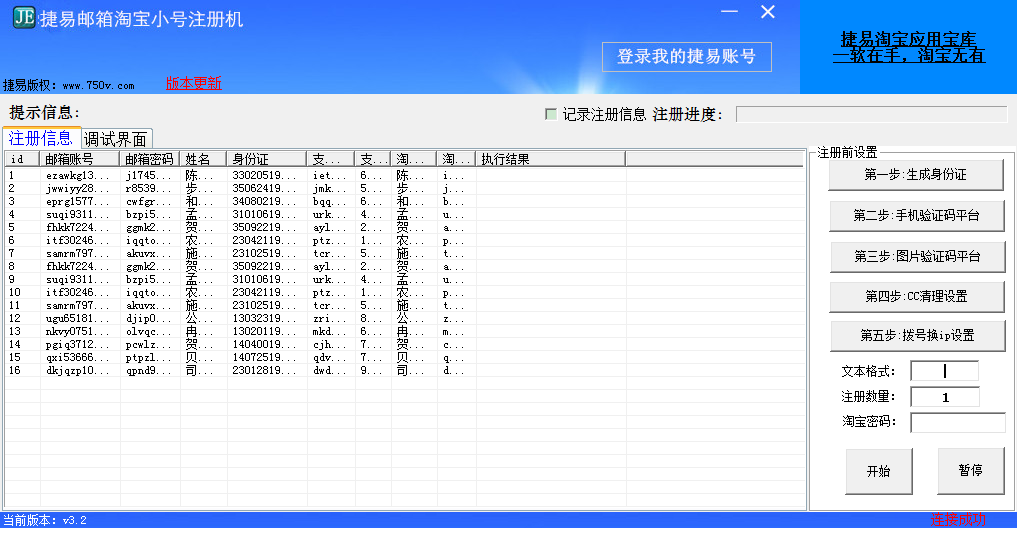Click the 捷易版权 www.750v.com text

point(69,85)
